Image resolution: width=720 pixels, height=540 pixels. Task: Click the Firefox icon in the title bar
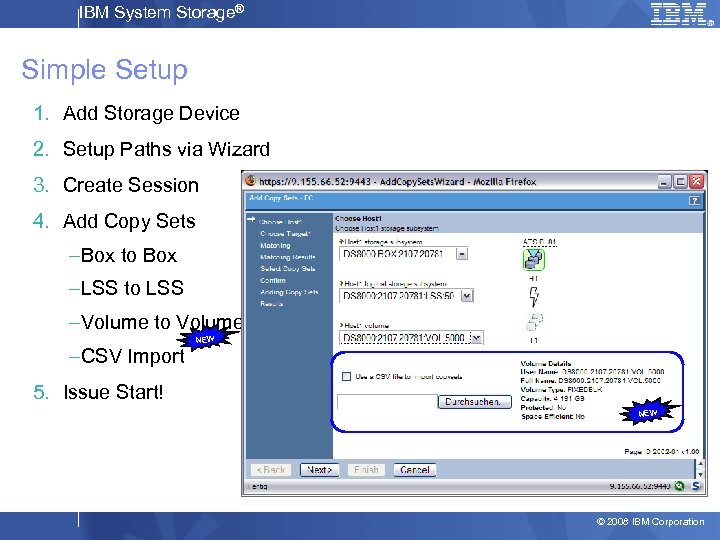click(x=250, y=181)
